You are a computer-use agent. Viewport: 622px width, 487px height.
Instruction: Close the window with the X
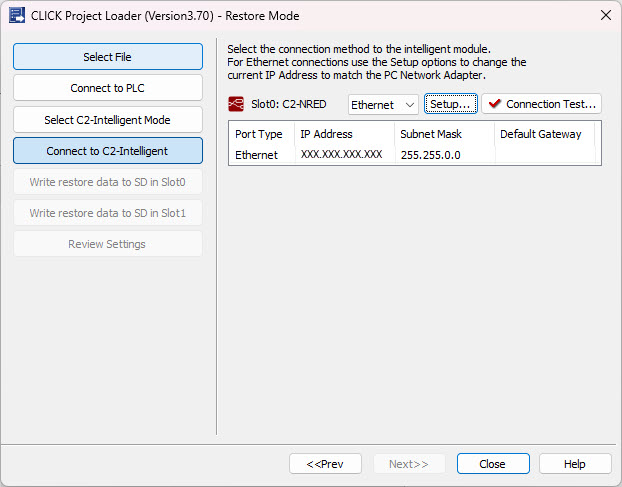click(605, 15)
